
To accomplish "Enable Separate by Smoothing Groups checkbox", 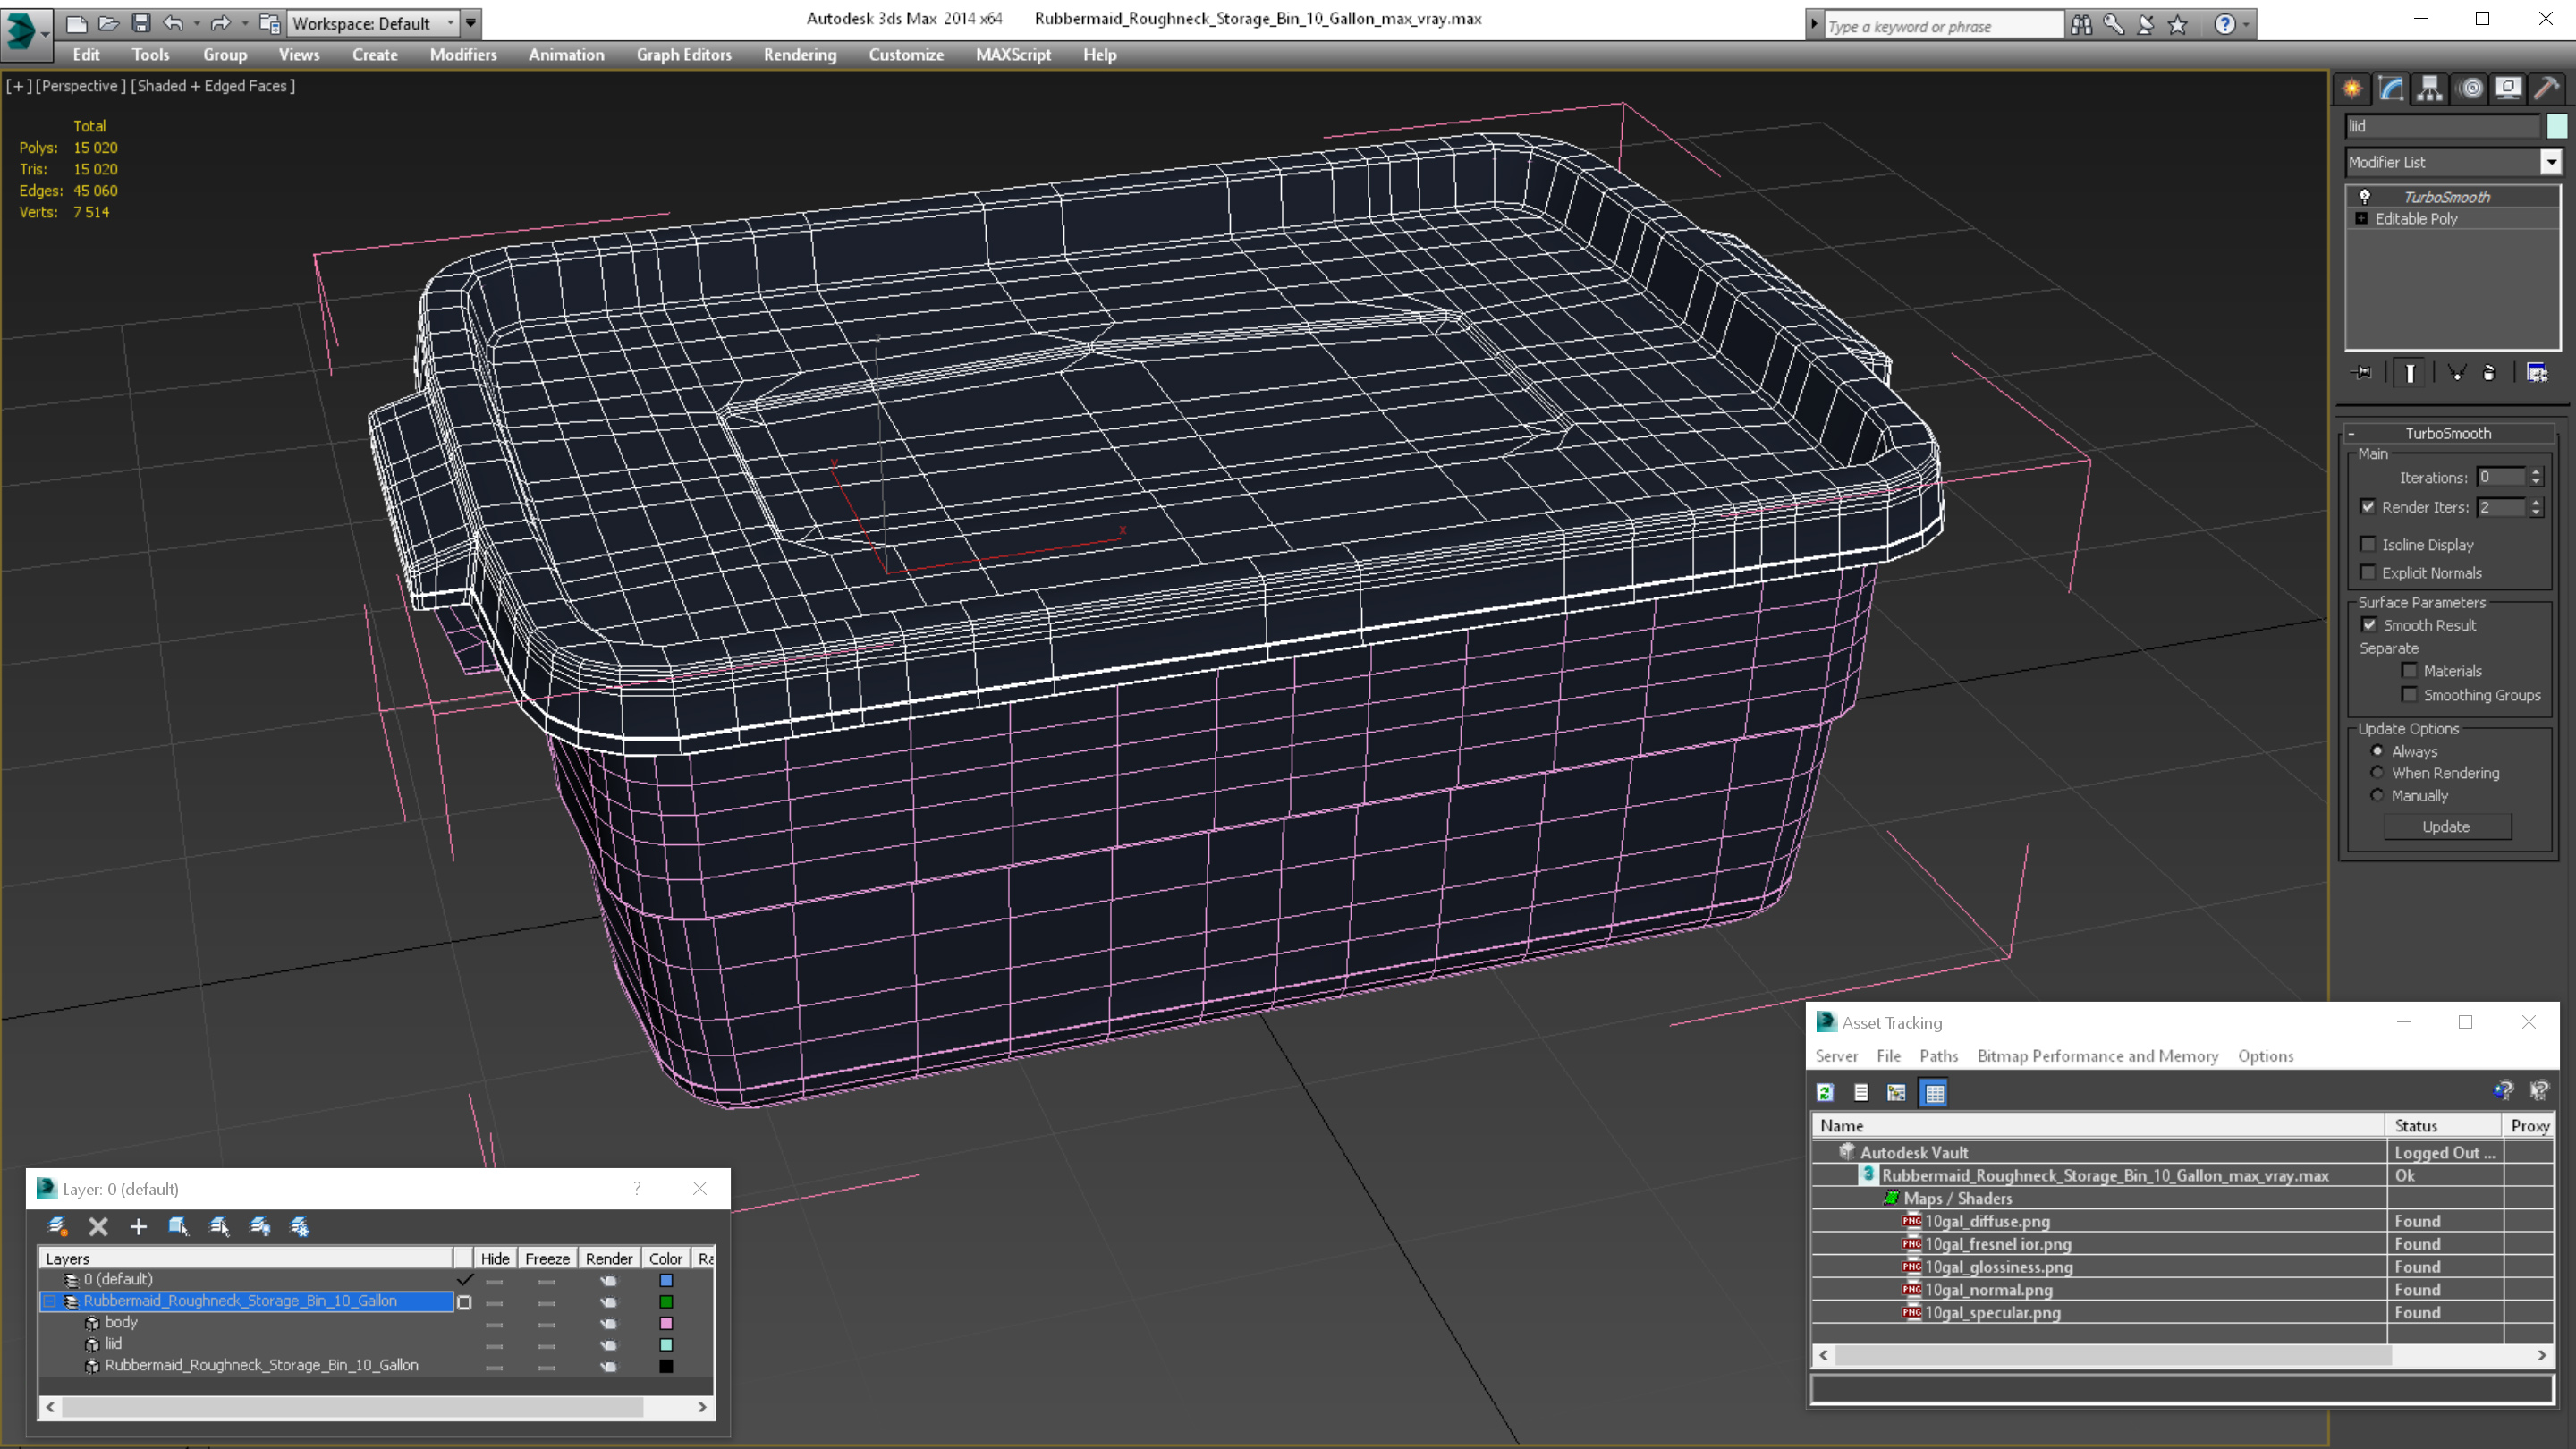I will pyautogui.click(x=2409, y=695).
